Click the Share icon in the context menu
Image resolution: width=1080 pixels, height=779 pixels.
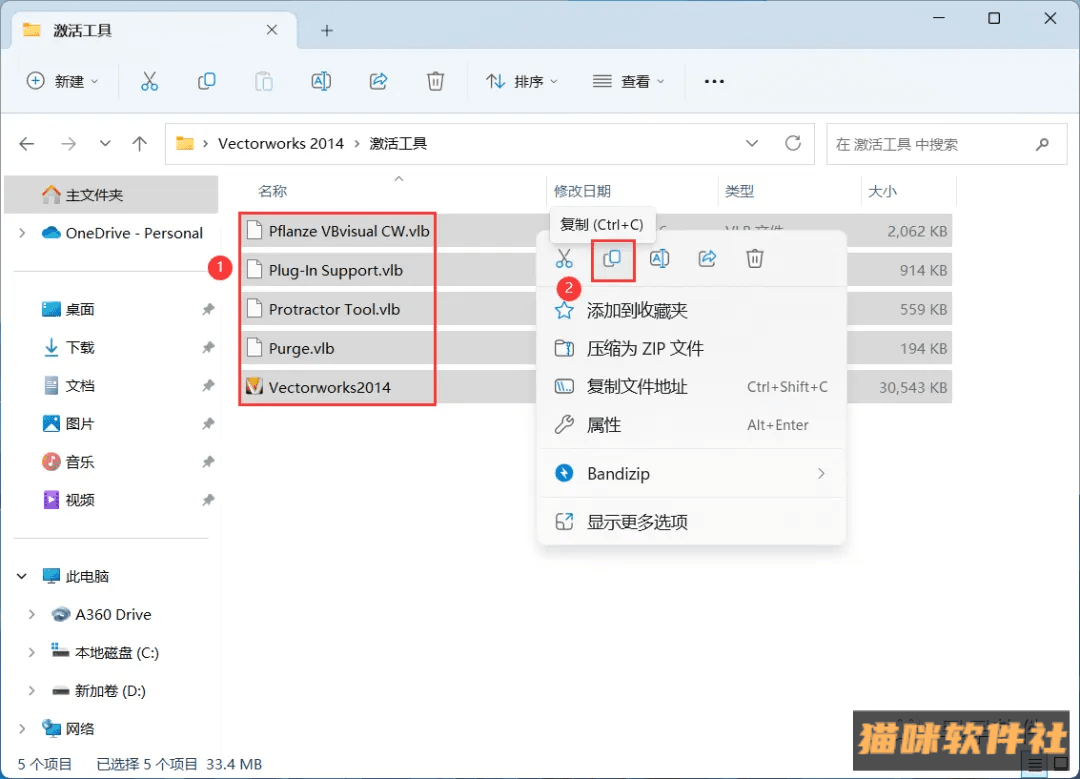(x=707, y=259)
